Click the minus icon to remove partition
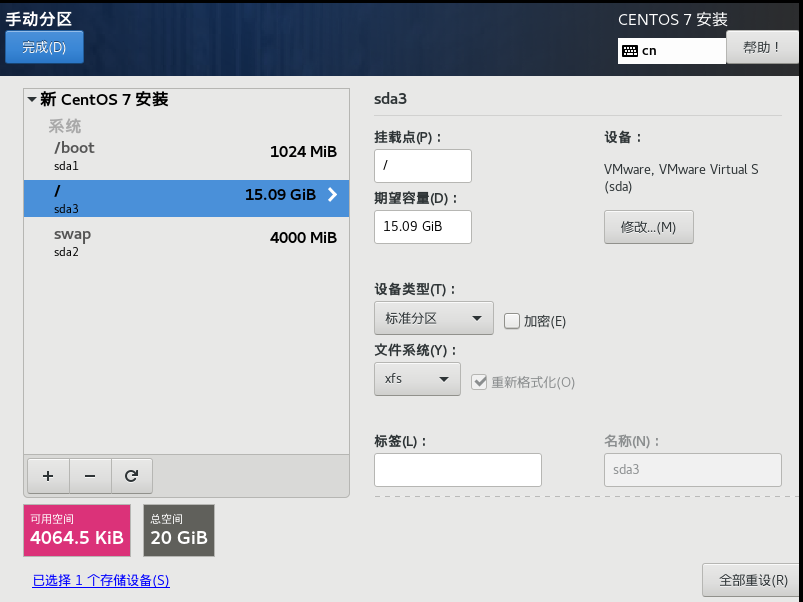803x602 pixels. tap(90, 476)
